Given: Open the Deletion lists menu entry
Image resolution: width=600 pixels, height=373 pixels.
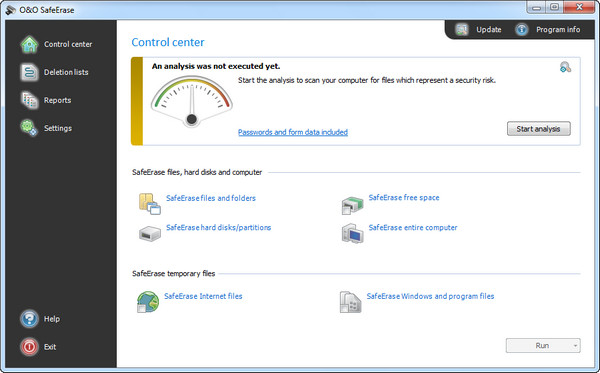Looking at the screenshot, I should (x=66, y=72).
